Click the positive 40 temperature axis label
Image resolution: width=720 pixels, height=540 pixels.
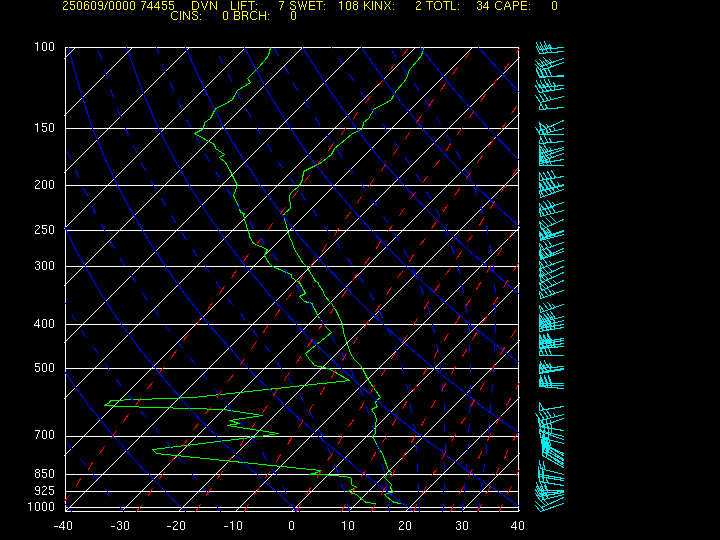(x=518, y=526)
